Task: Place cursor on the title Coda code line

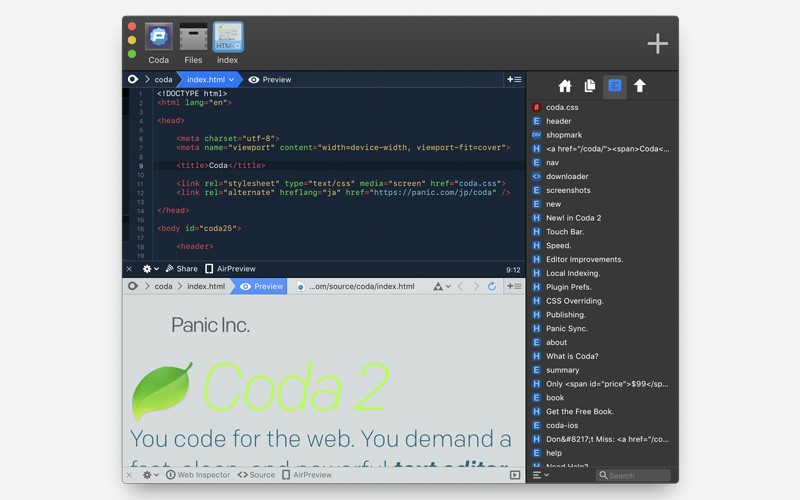Action: (x=220, y=165)
